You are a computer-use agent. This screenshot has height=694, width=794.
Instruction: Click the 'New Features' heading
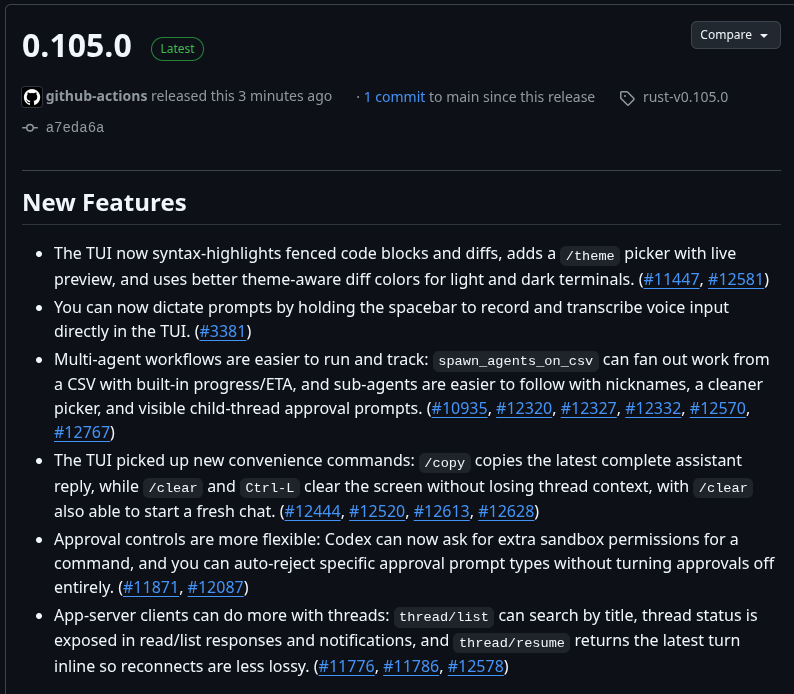(x=104, y=202)
